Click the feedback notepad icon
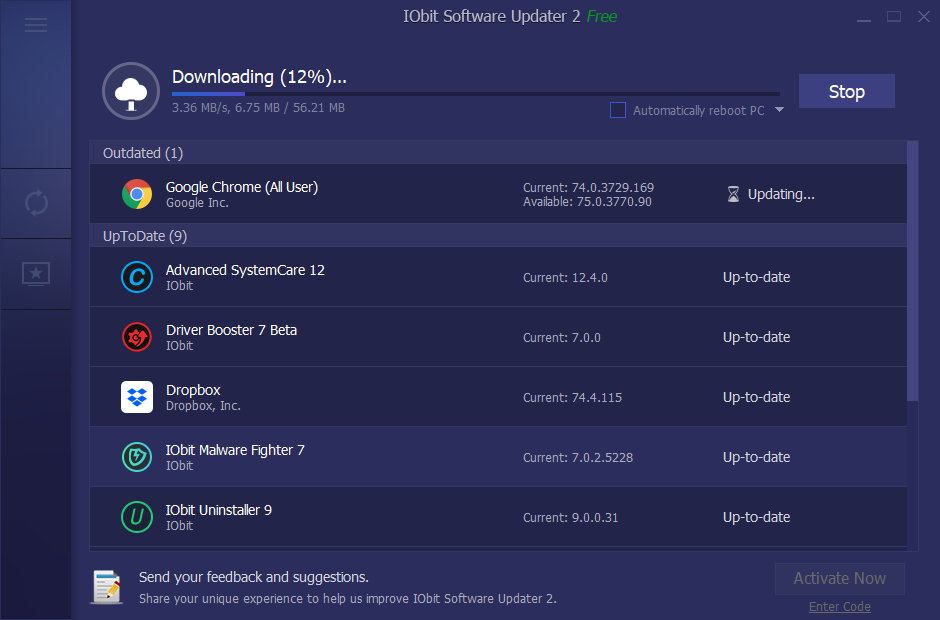 [107, 586]
